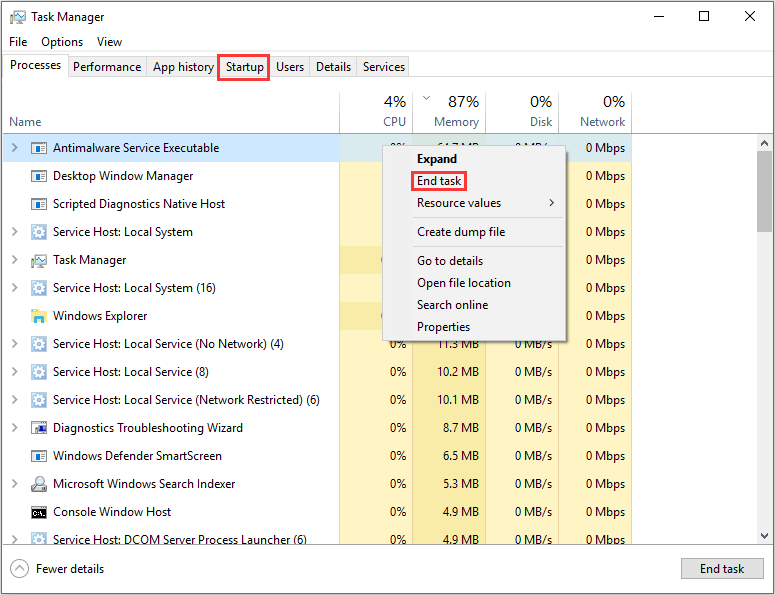
Task: Click the scrollbar down arrow
Action: pyautogui.click(x=764, y=536)
